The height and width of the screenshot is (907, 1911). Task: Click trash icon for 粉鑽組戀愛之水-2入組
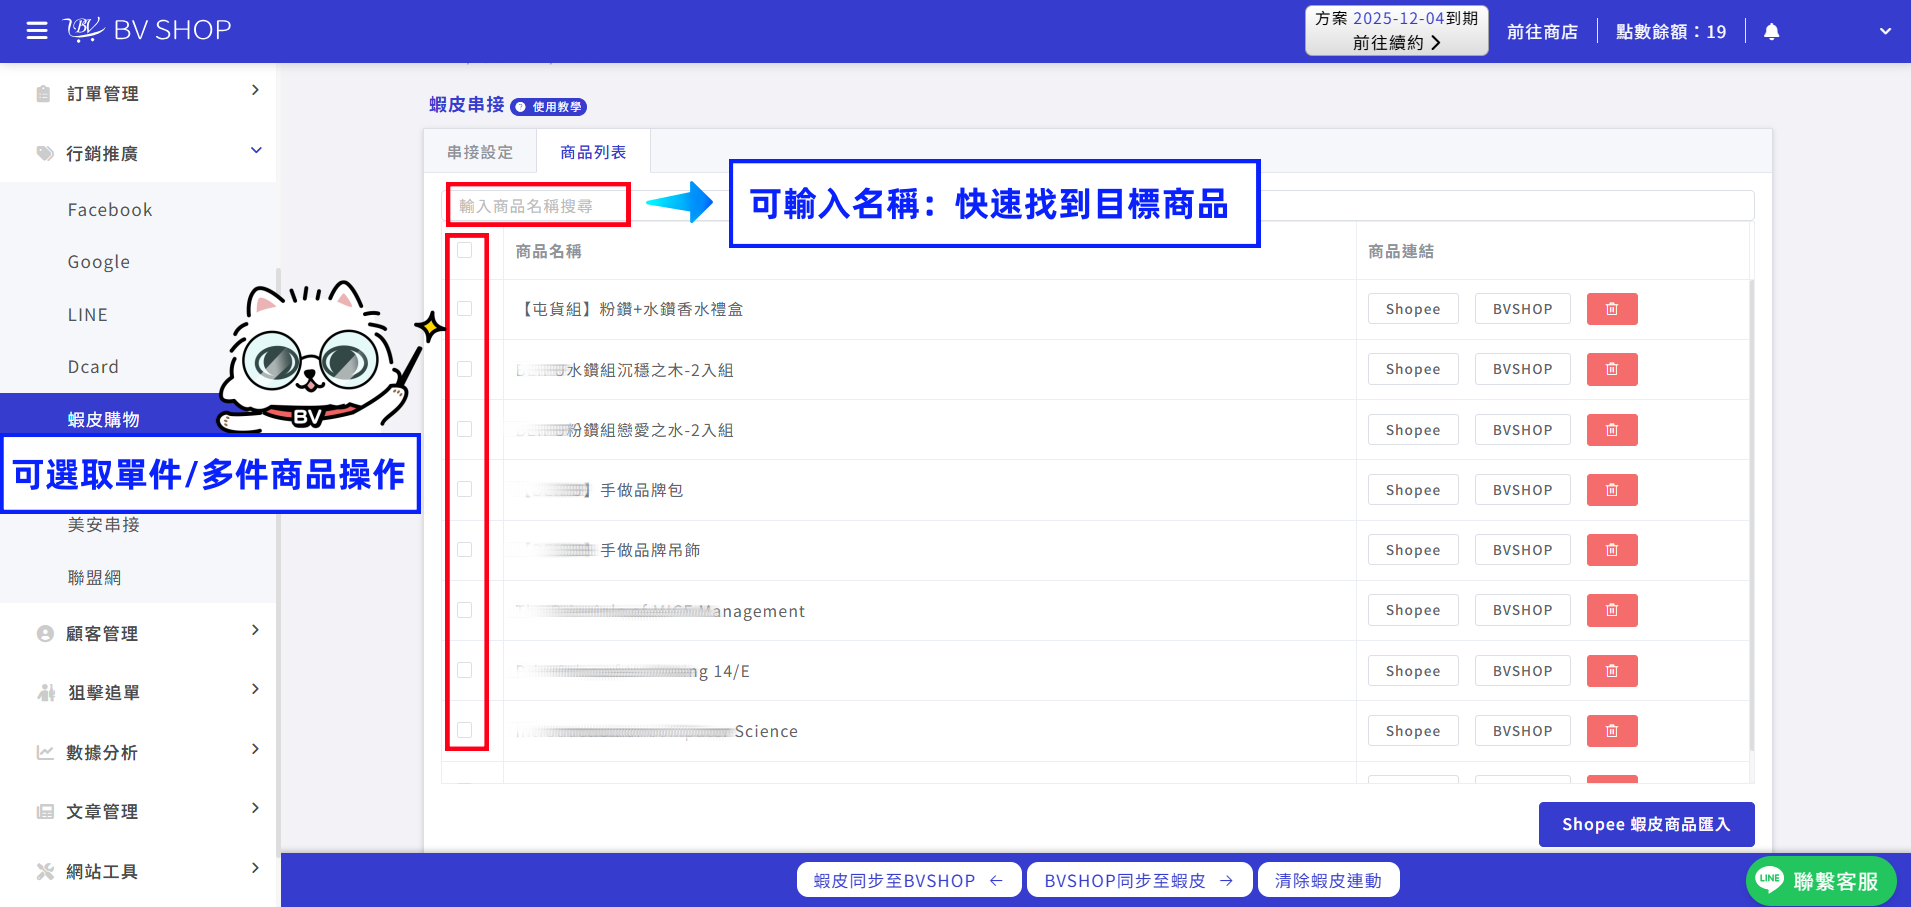[1612, 430]
